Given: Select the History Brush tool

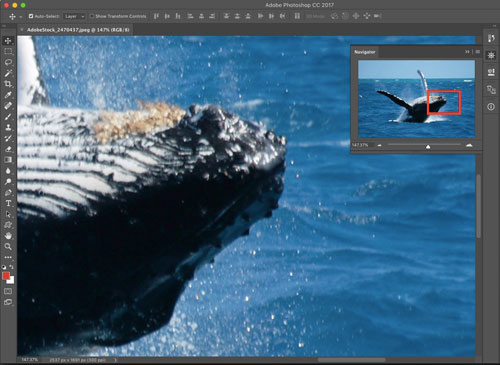Looking at the screenshot, I should 8,138.
